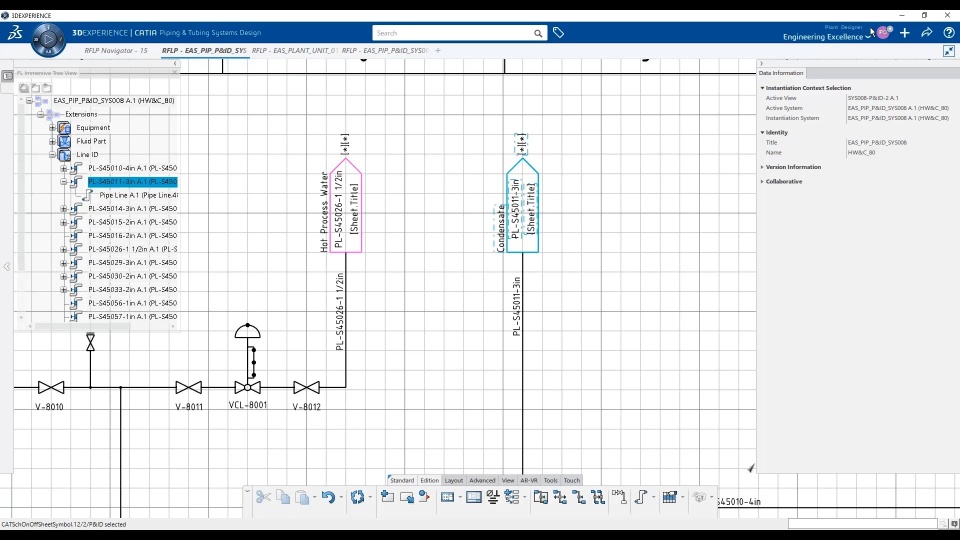The width and height of the screenshot is (960, 540).
Task: Click the 3DEXPERIENCE compass icon
Action: pyautogui.click(x=48, y=40)
